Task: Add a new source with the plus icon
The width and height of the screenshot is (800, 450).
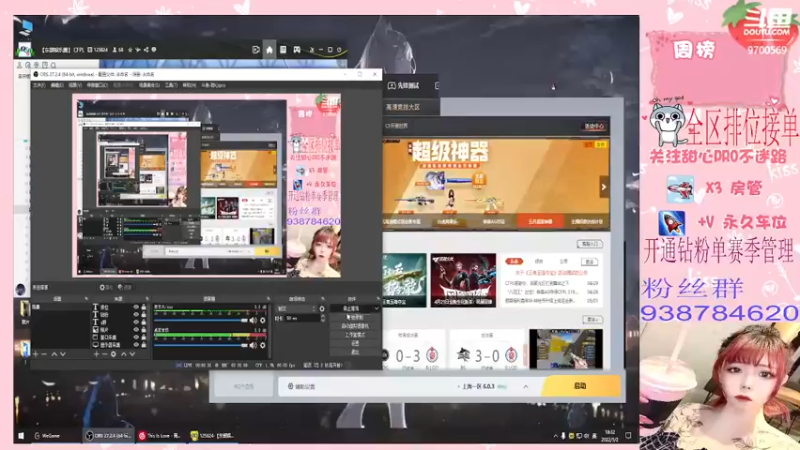Action: point(96,354)
